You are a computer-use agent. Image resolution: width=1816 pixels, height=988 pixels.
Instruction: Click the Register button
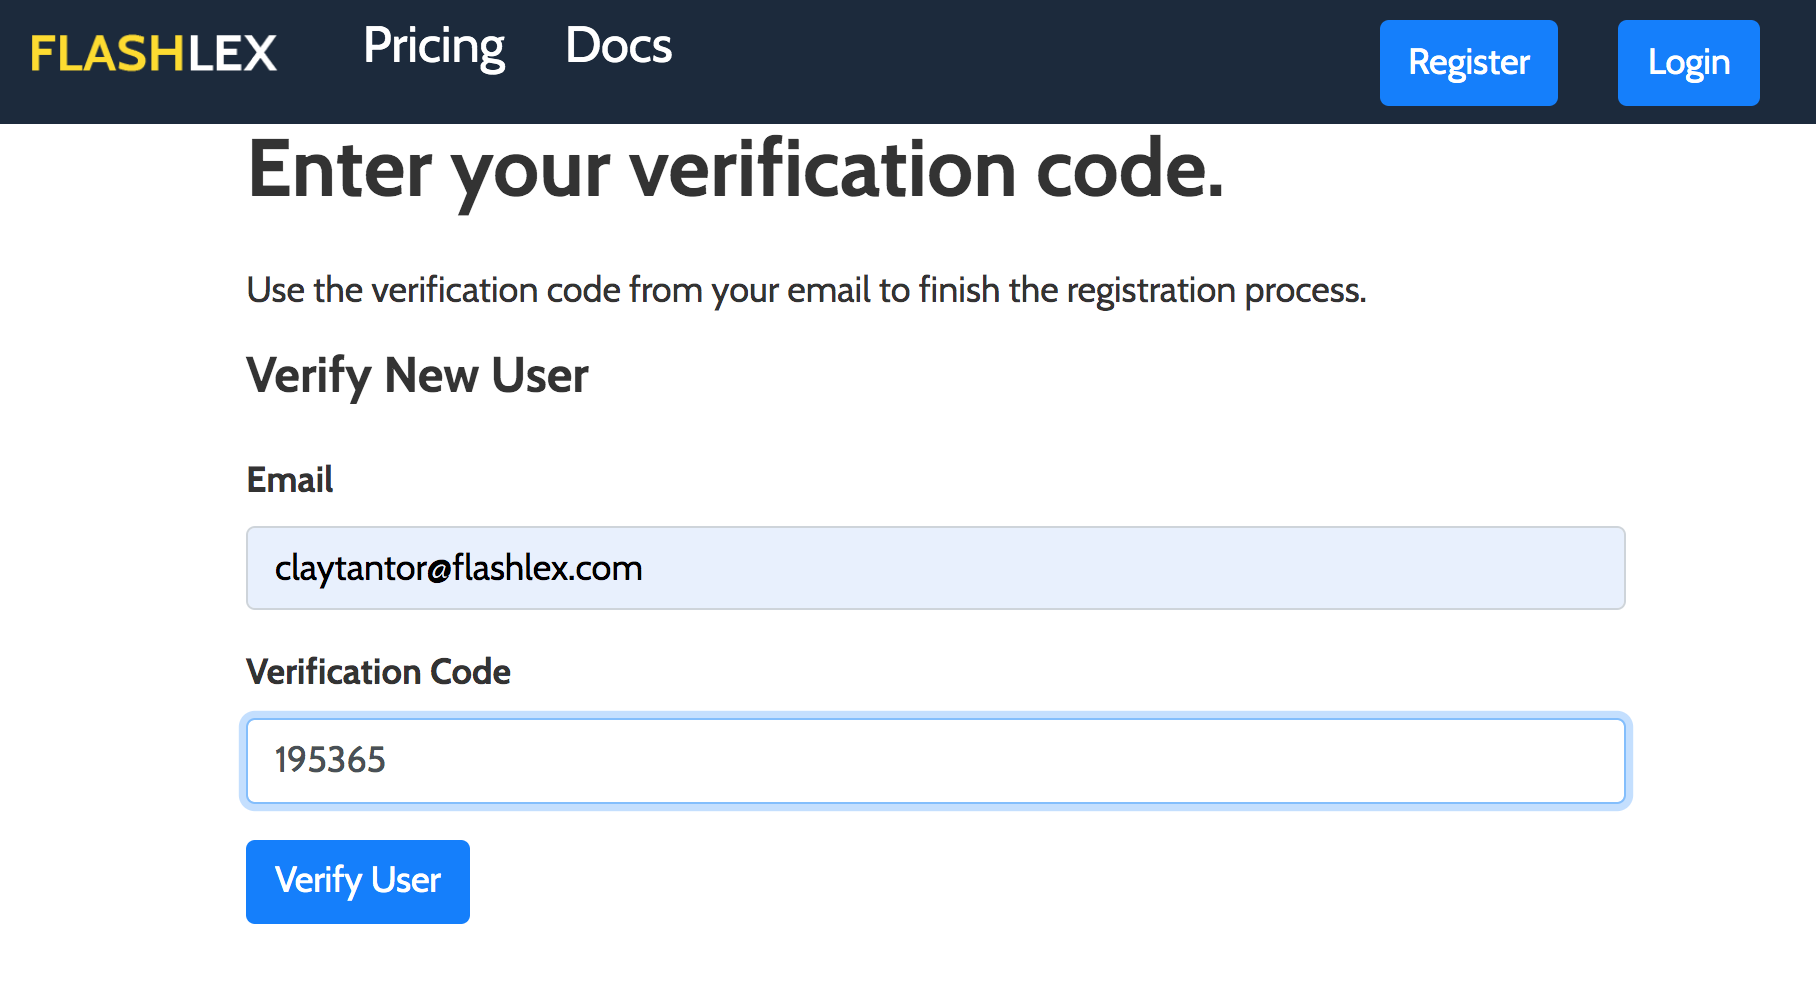[x=1468, y=63]
